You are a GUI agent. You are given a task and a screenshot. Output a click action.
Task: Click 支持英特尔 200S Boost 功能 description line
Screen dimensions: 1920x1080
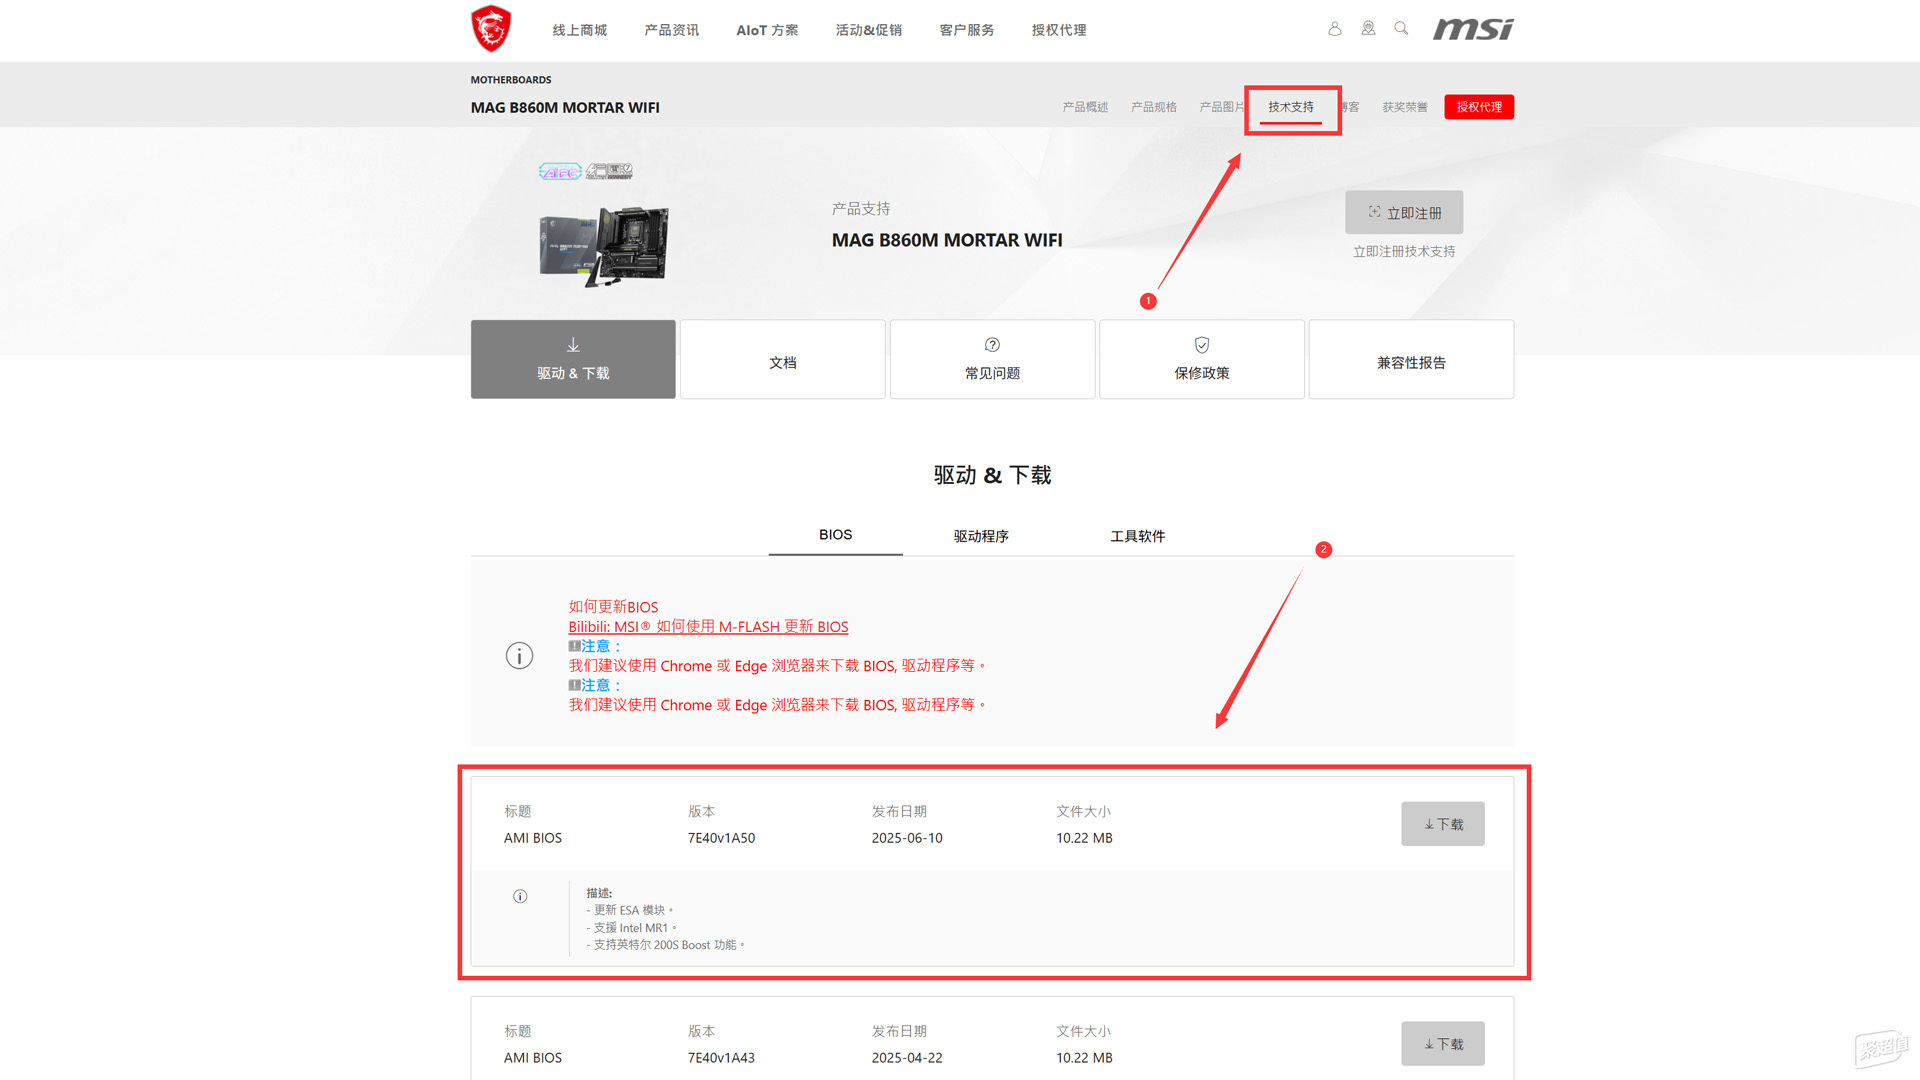(666, 945)
